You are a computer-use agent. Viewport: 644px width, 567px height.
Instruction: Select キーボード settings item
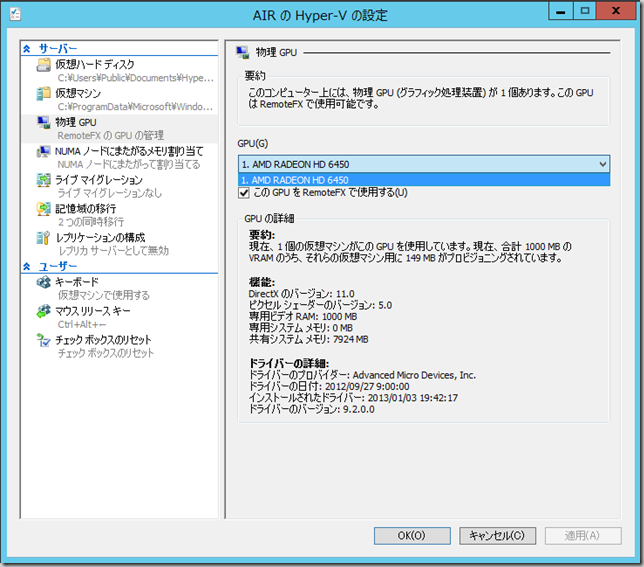120,288
